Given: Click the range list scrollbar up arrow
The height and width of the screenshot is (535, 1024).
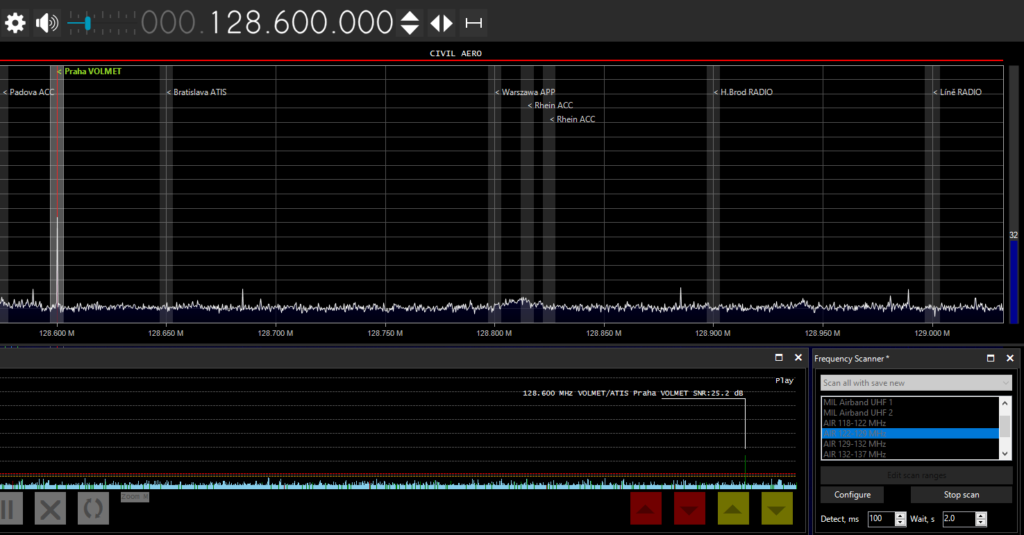Looking at the screenshot, I should [1005, 403].
